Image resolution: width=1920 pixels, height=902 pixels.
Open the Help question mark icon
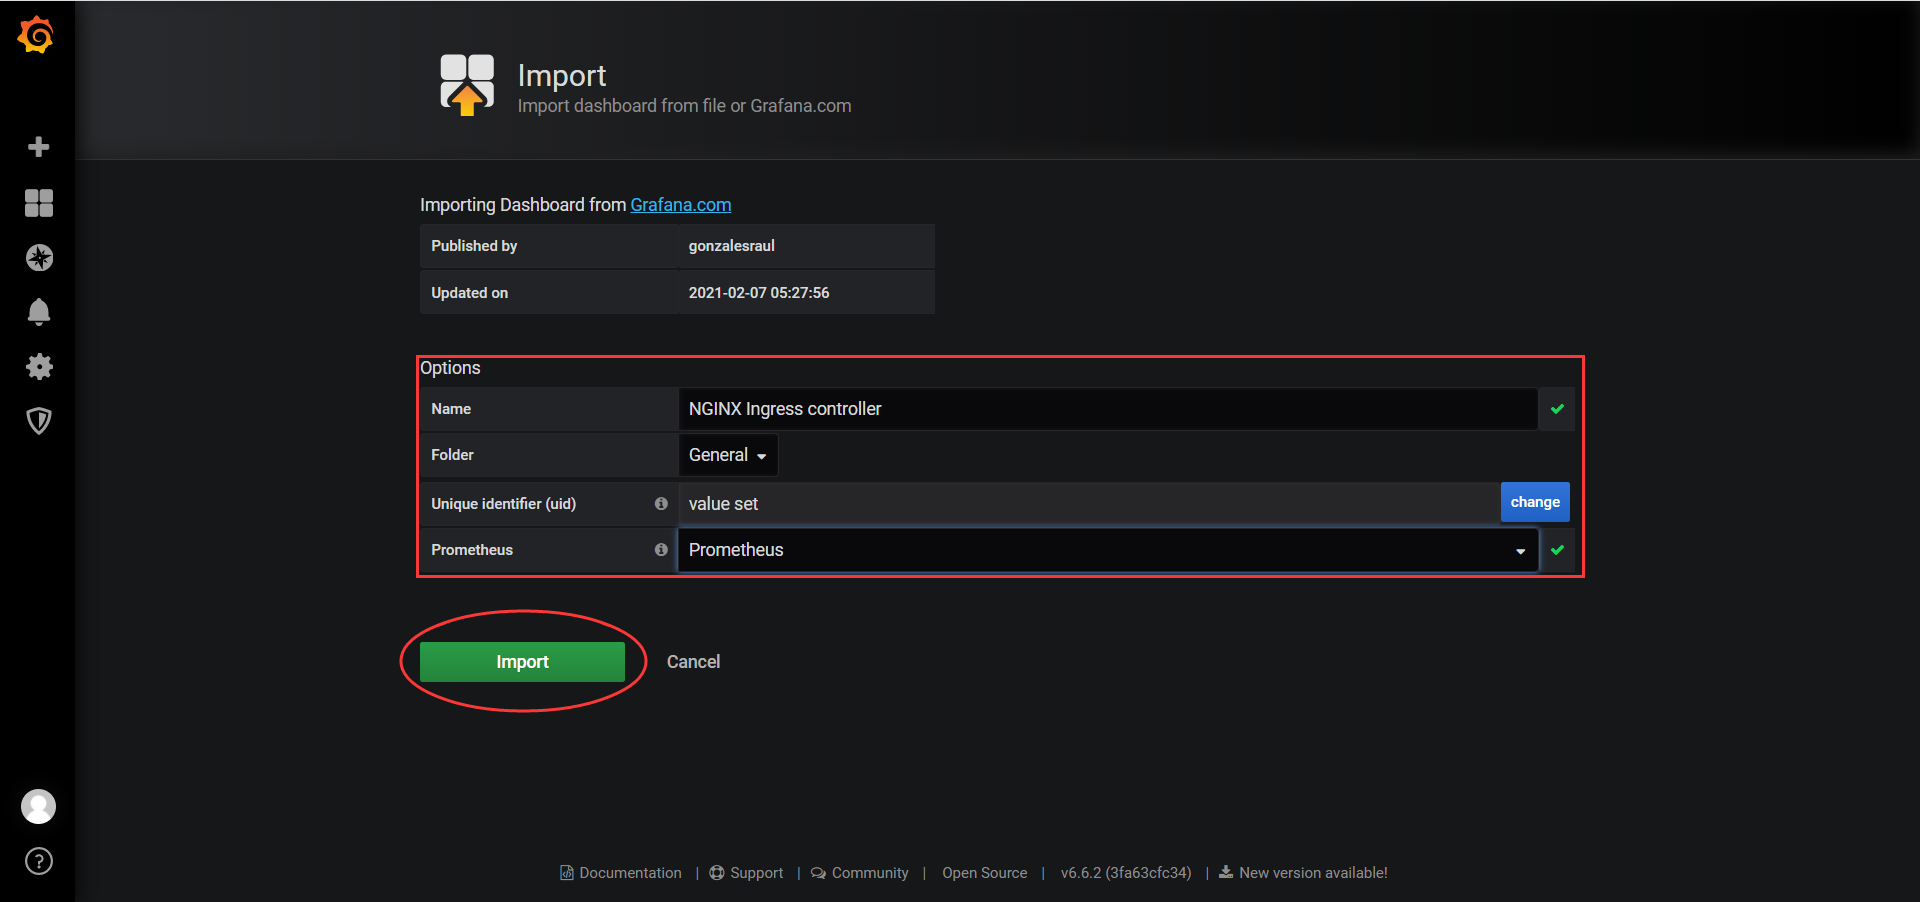click(39, 861)
